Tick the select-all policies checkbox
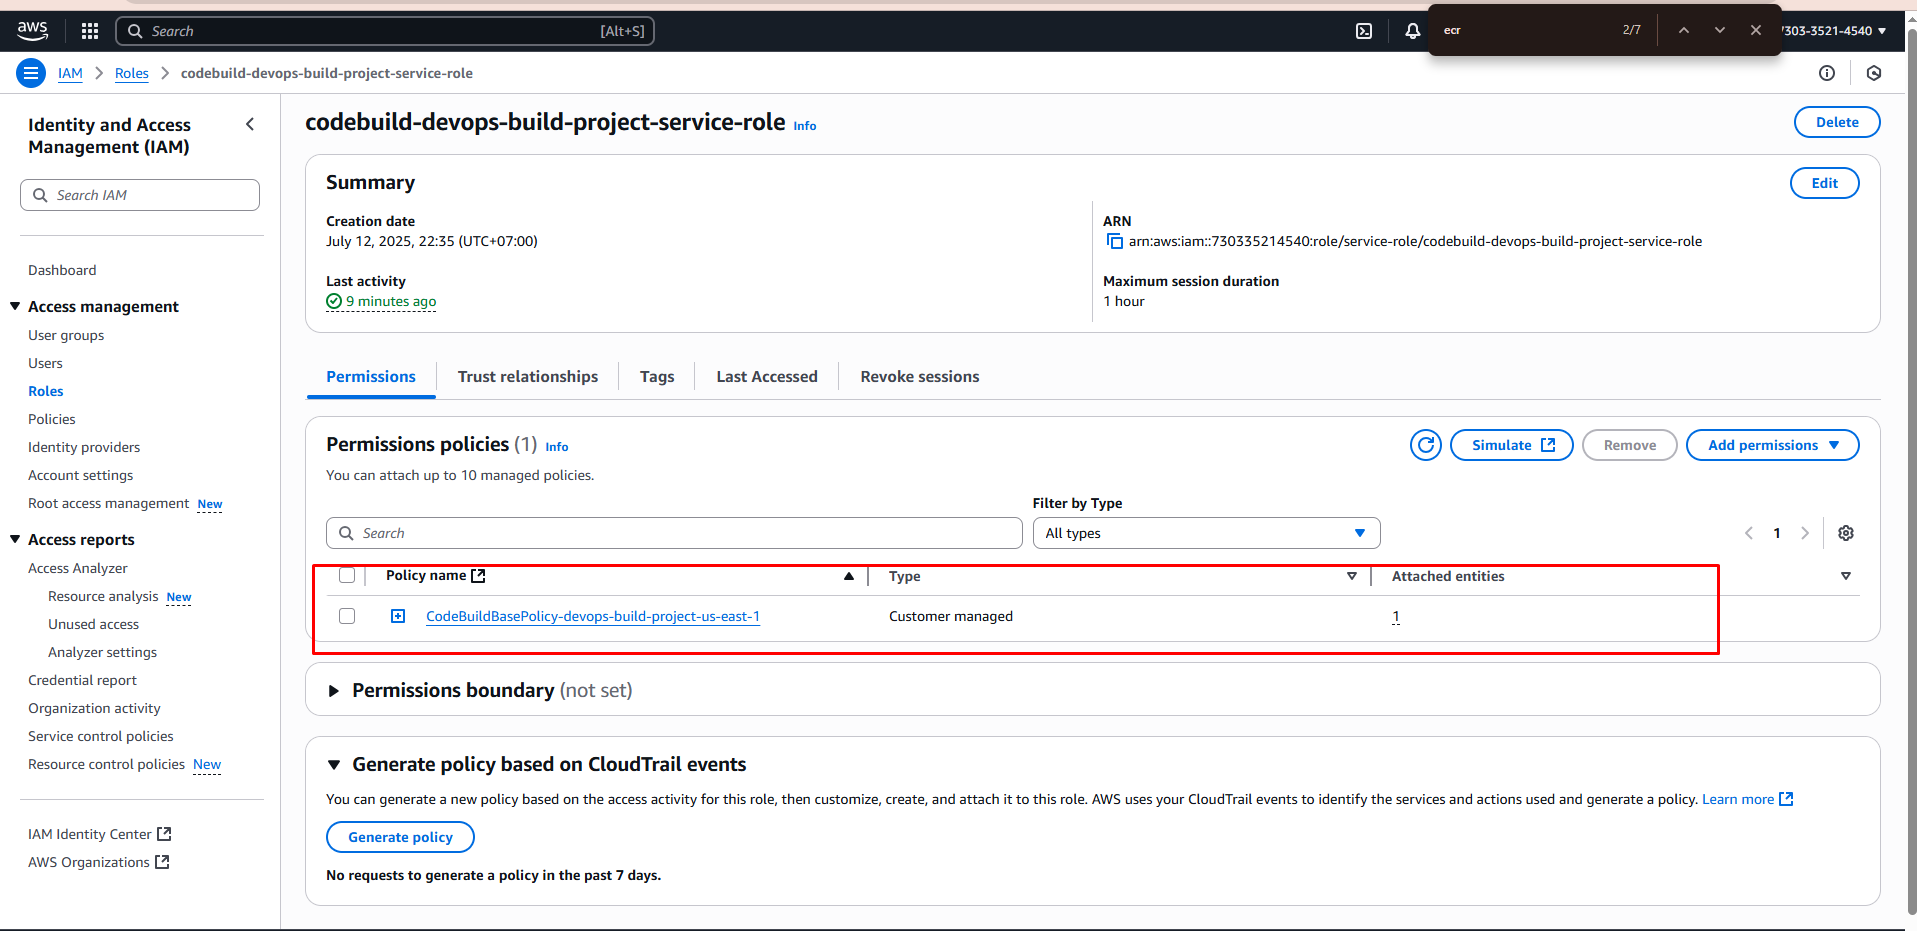Screen dimensions: 1917x931 347,575
